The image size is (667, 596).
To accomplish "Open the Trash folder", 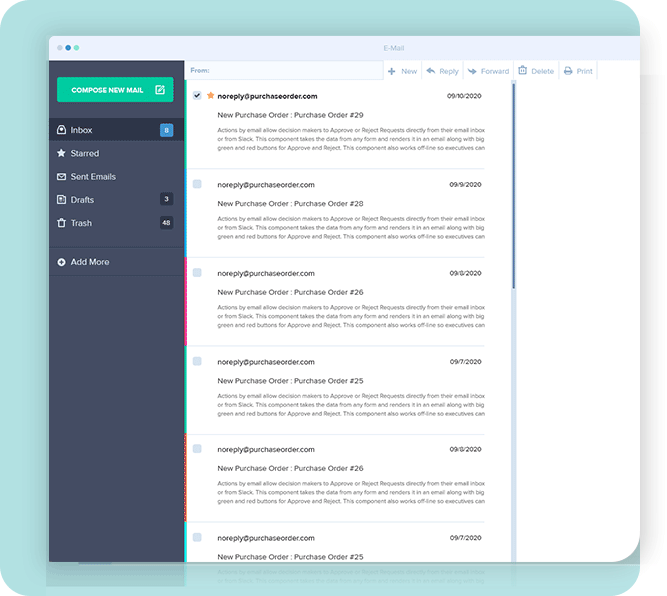I will pos(117,223).
